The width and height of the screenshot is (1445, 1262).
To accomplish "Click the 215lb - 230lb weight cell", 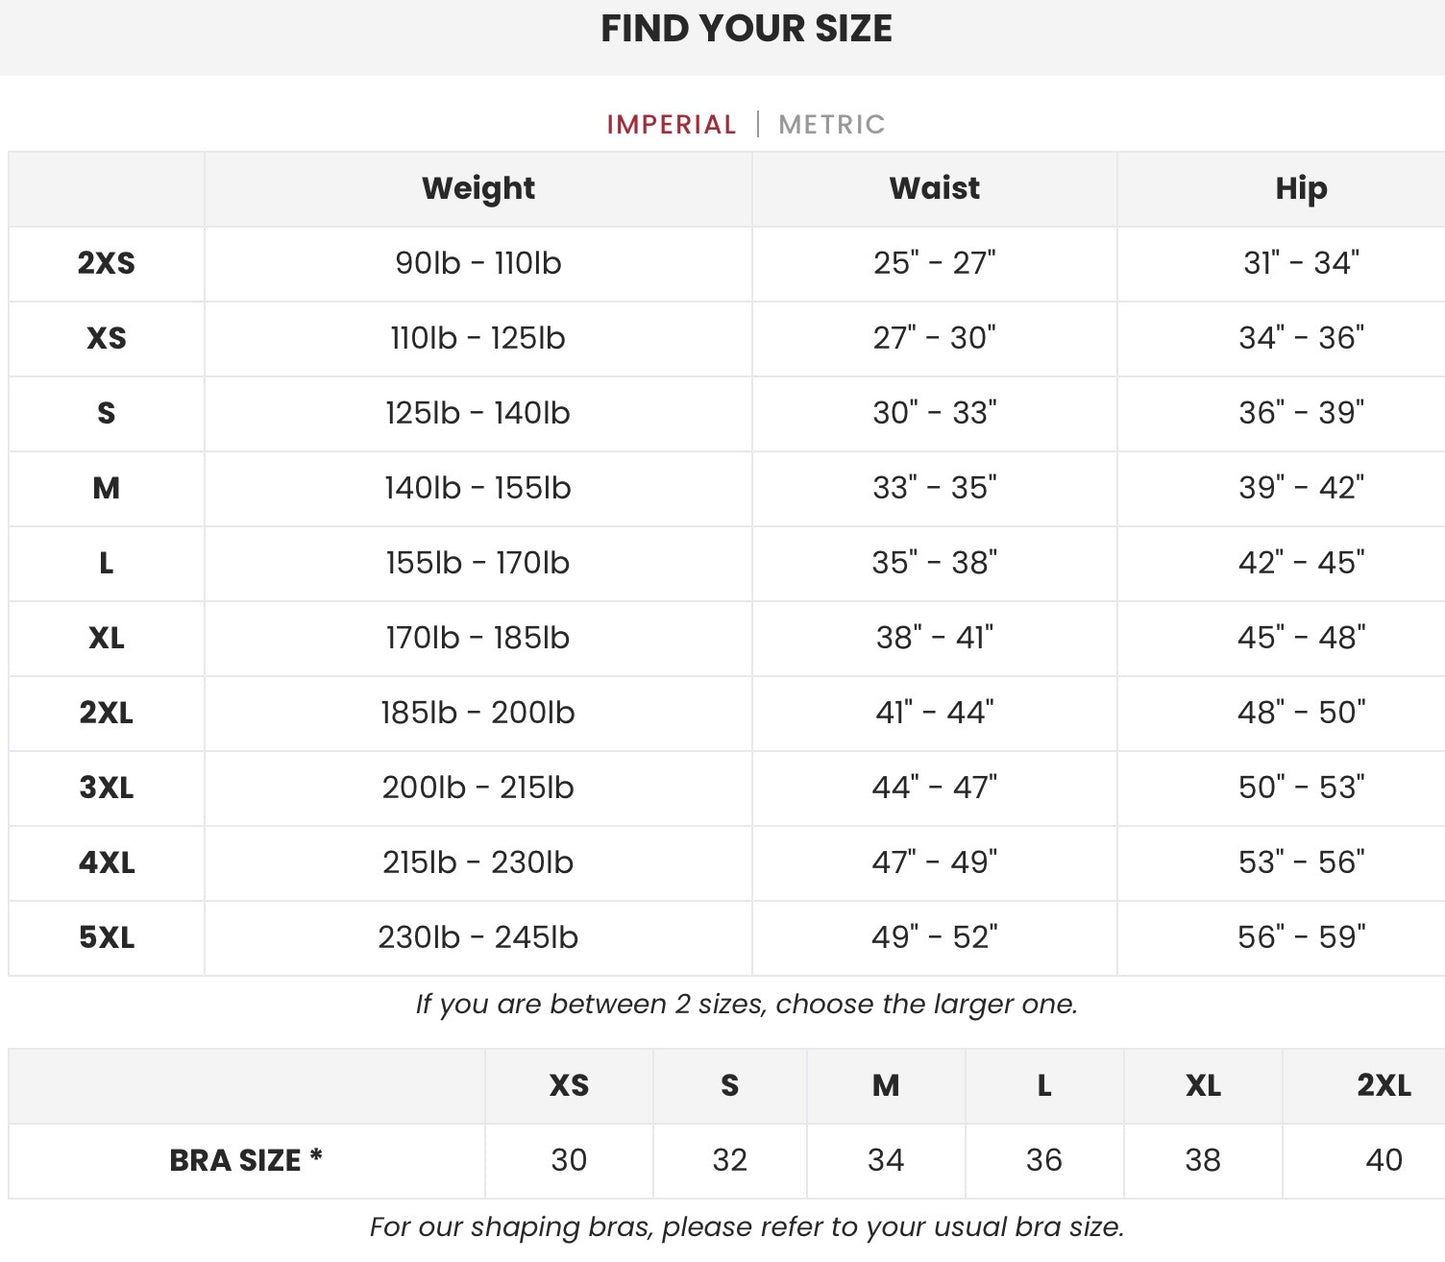I will click(x=478, y=864).
